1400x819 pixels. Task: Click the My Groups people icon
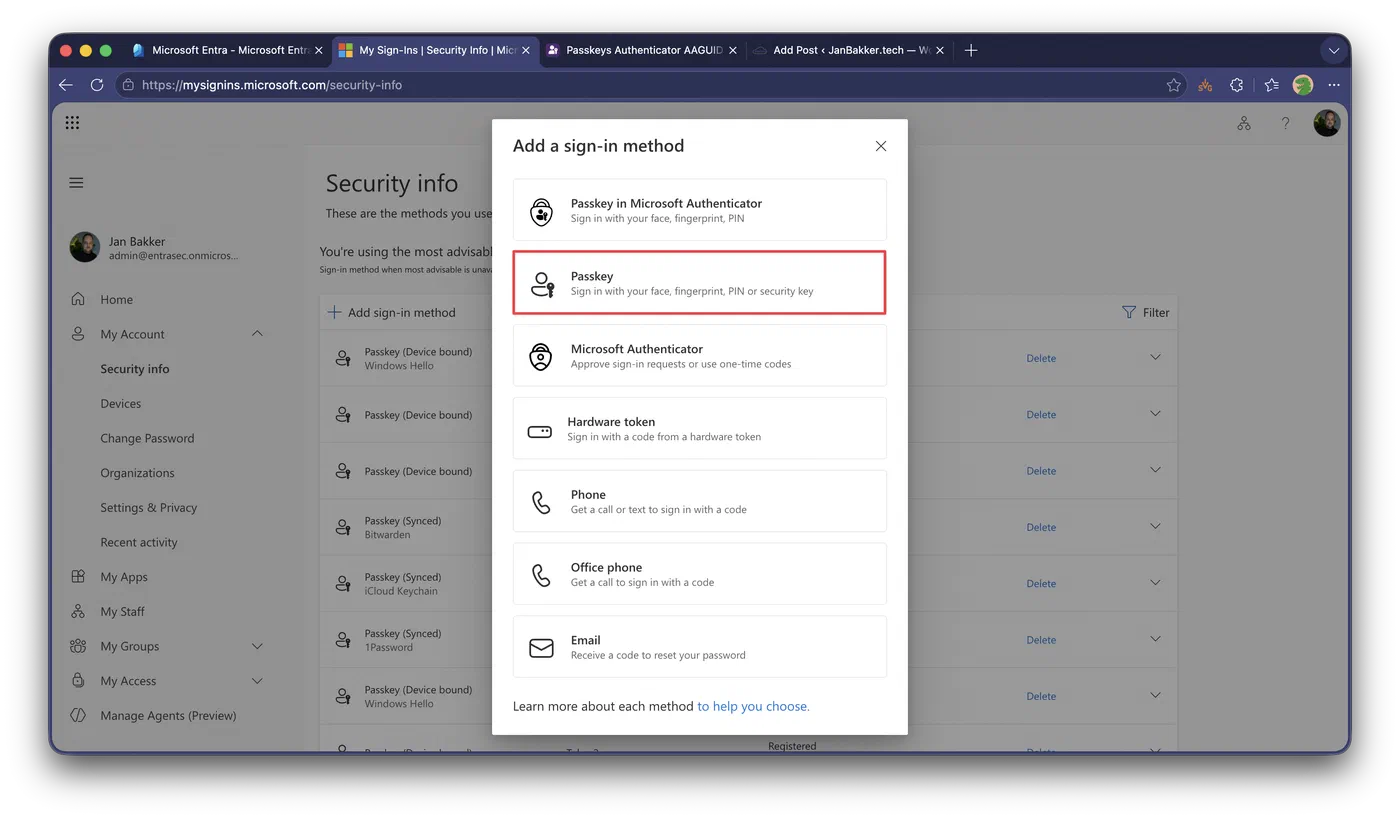pos(78,646)
